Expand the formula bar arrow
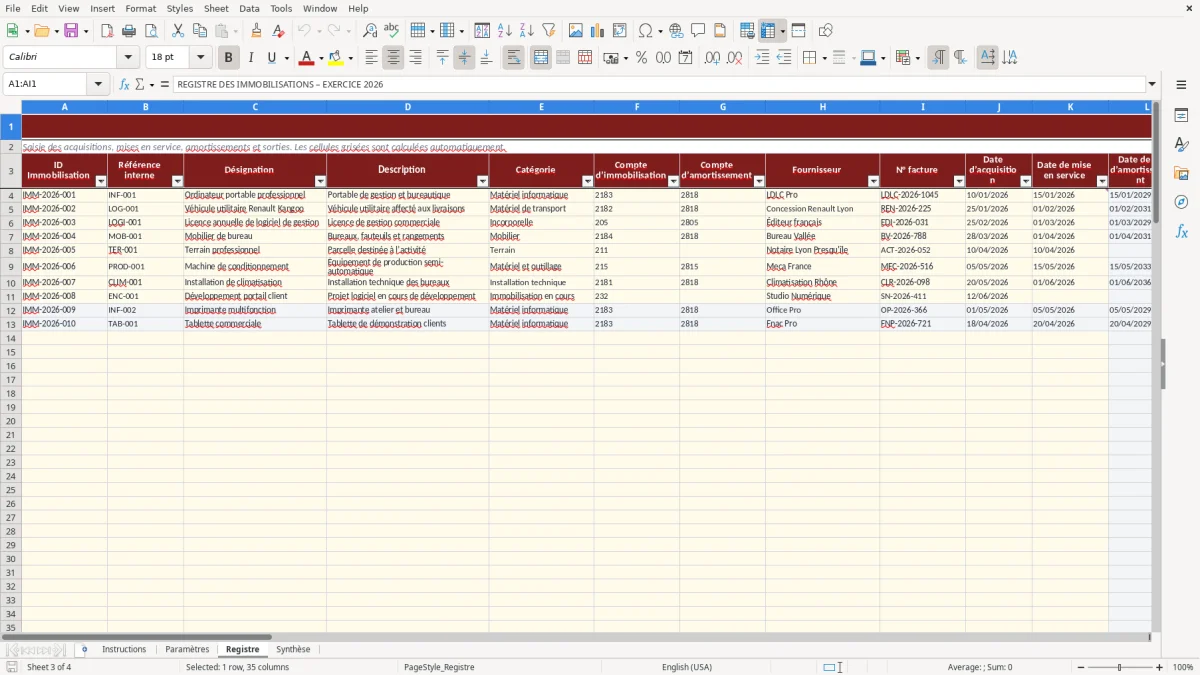 point(1152,84)
